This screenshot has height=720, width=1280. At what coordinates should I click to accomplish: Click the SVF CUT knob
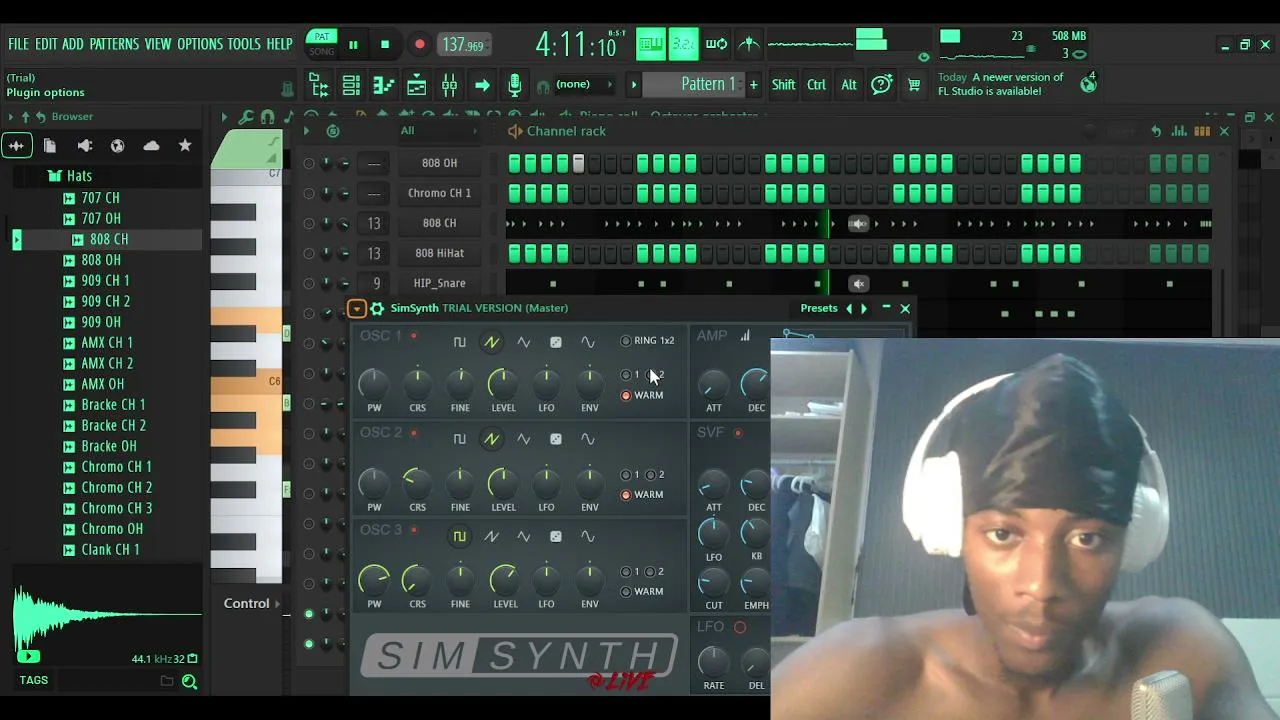713,581
